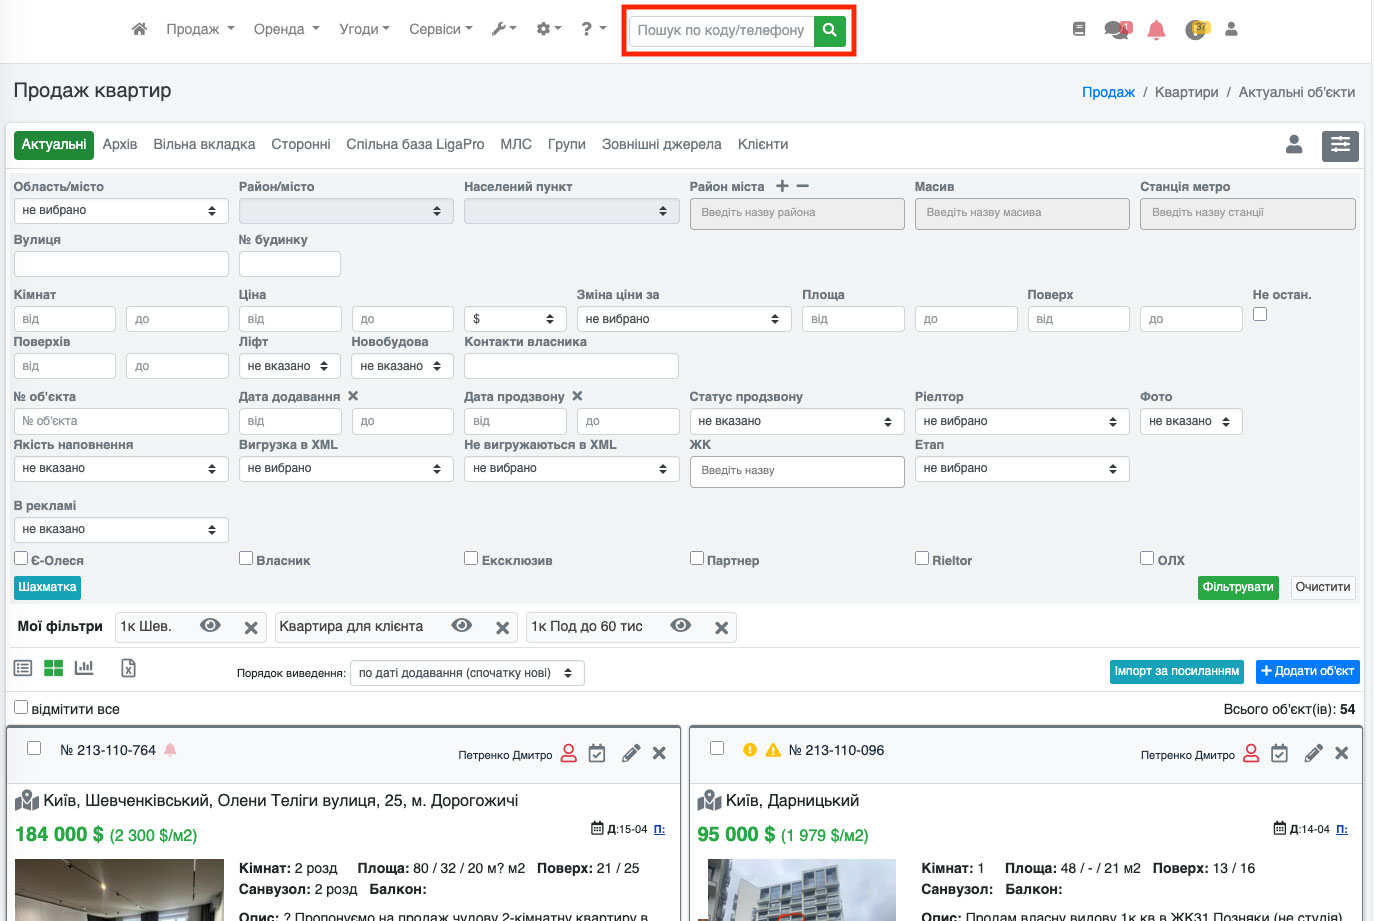Toggle filter settings sliders icon

pyautogui.click(x=1340, y=145)
